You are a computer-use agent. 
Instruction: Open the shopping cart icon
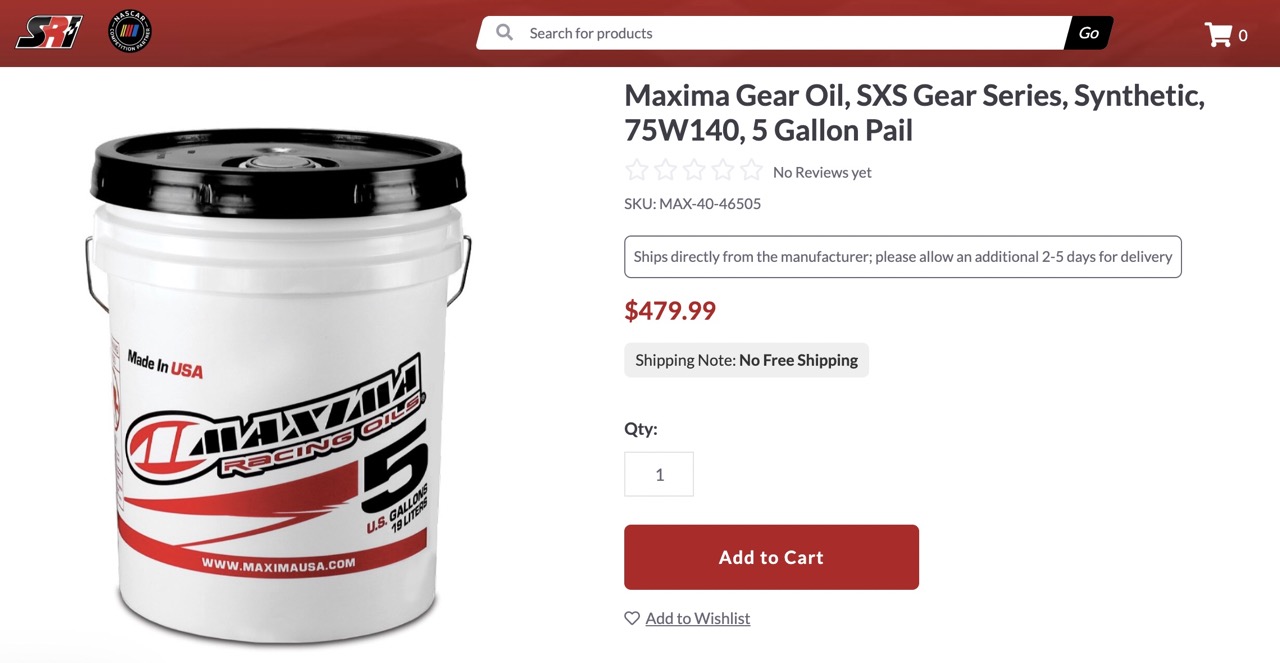pos(1218,35)
